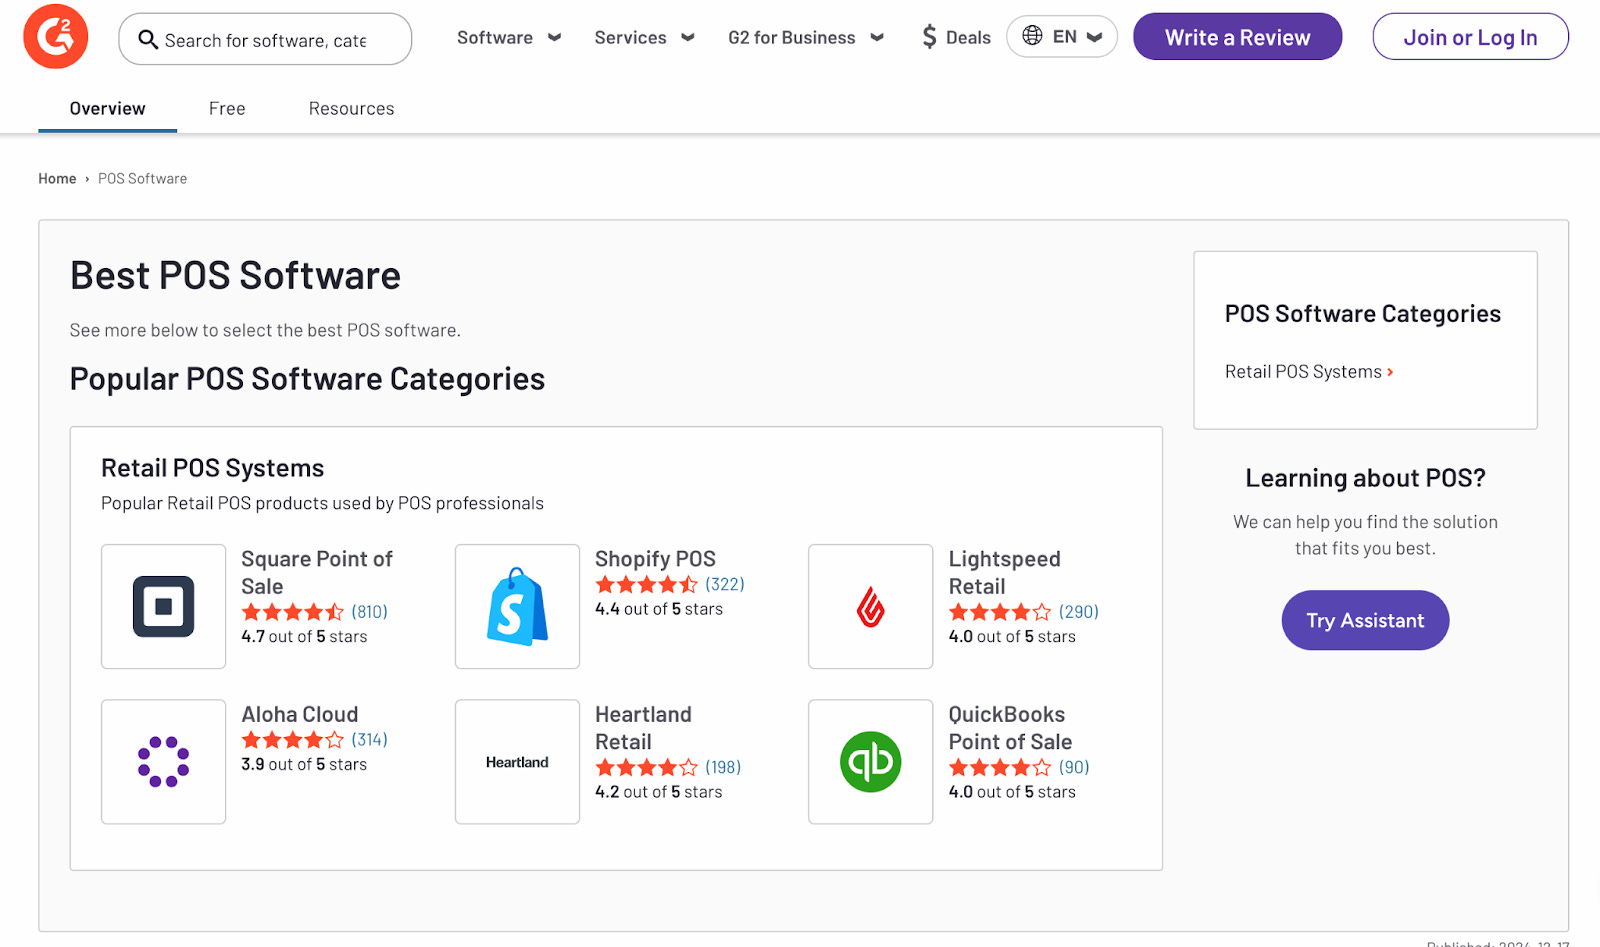Viewport: 1600px width, 947px height.
Task: Click Lightspeed Retail star rating
Action: pyautogui.click(x=1000, y=612)
